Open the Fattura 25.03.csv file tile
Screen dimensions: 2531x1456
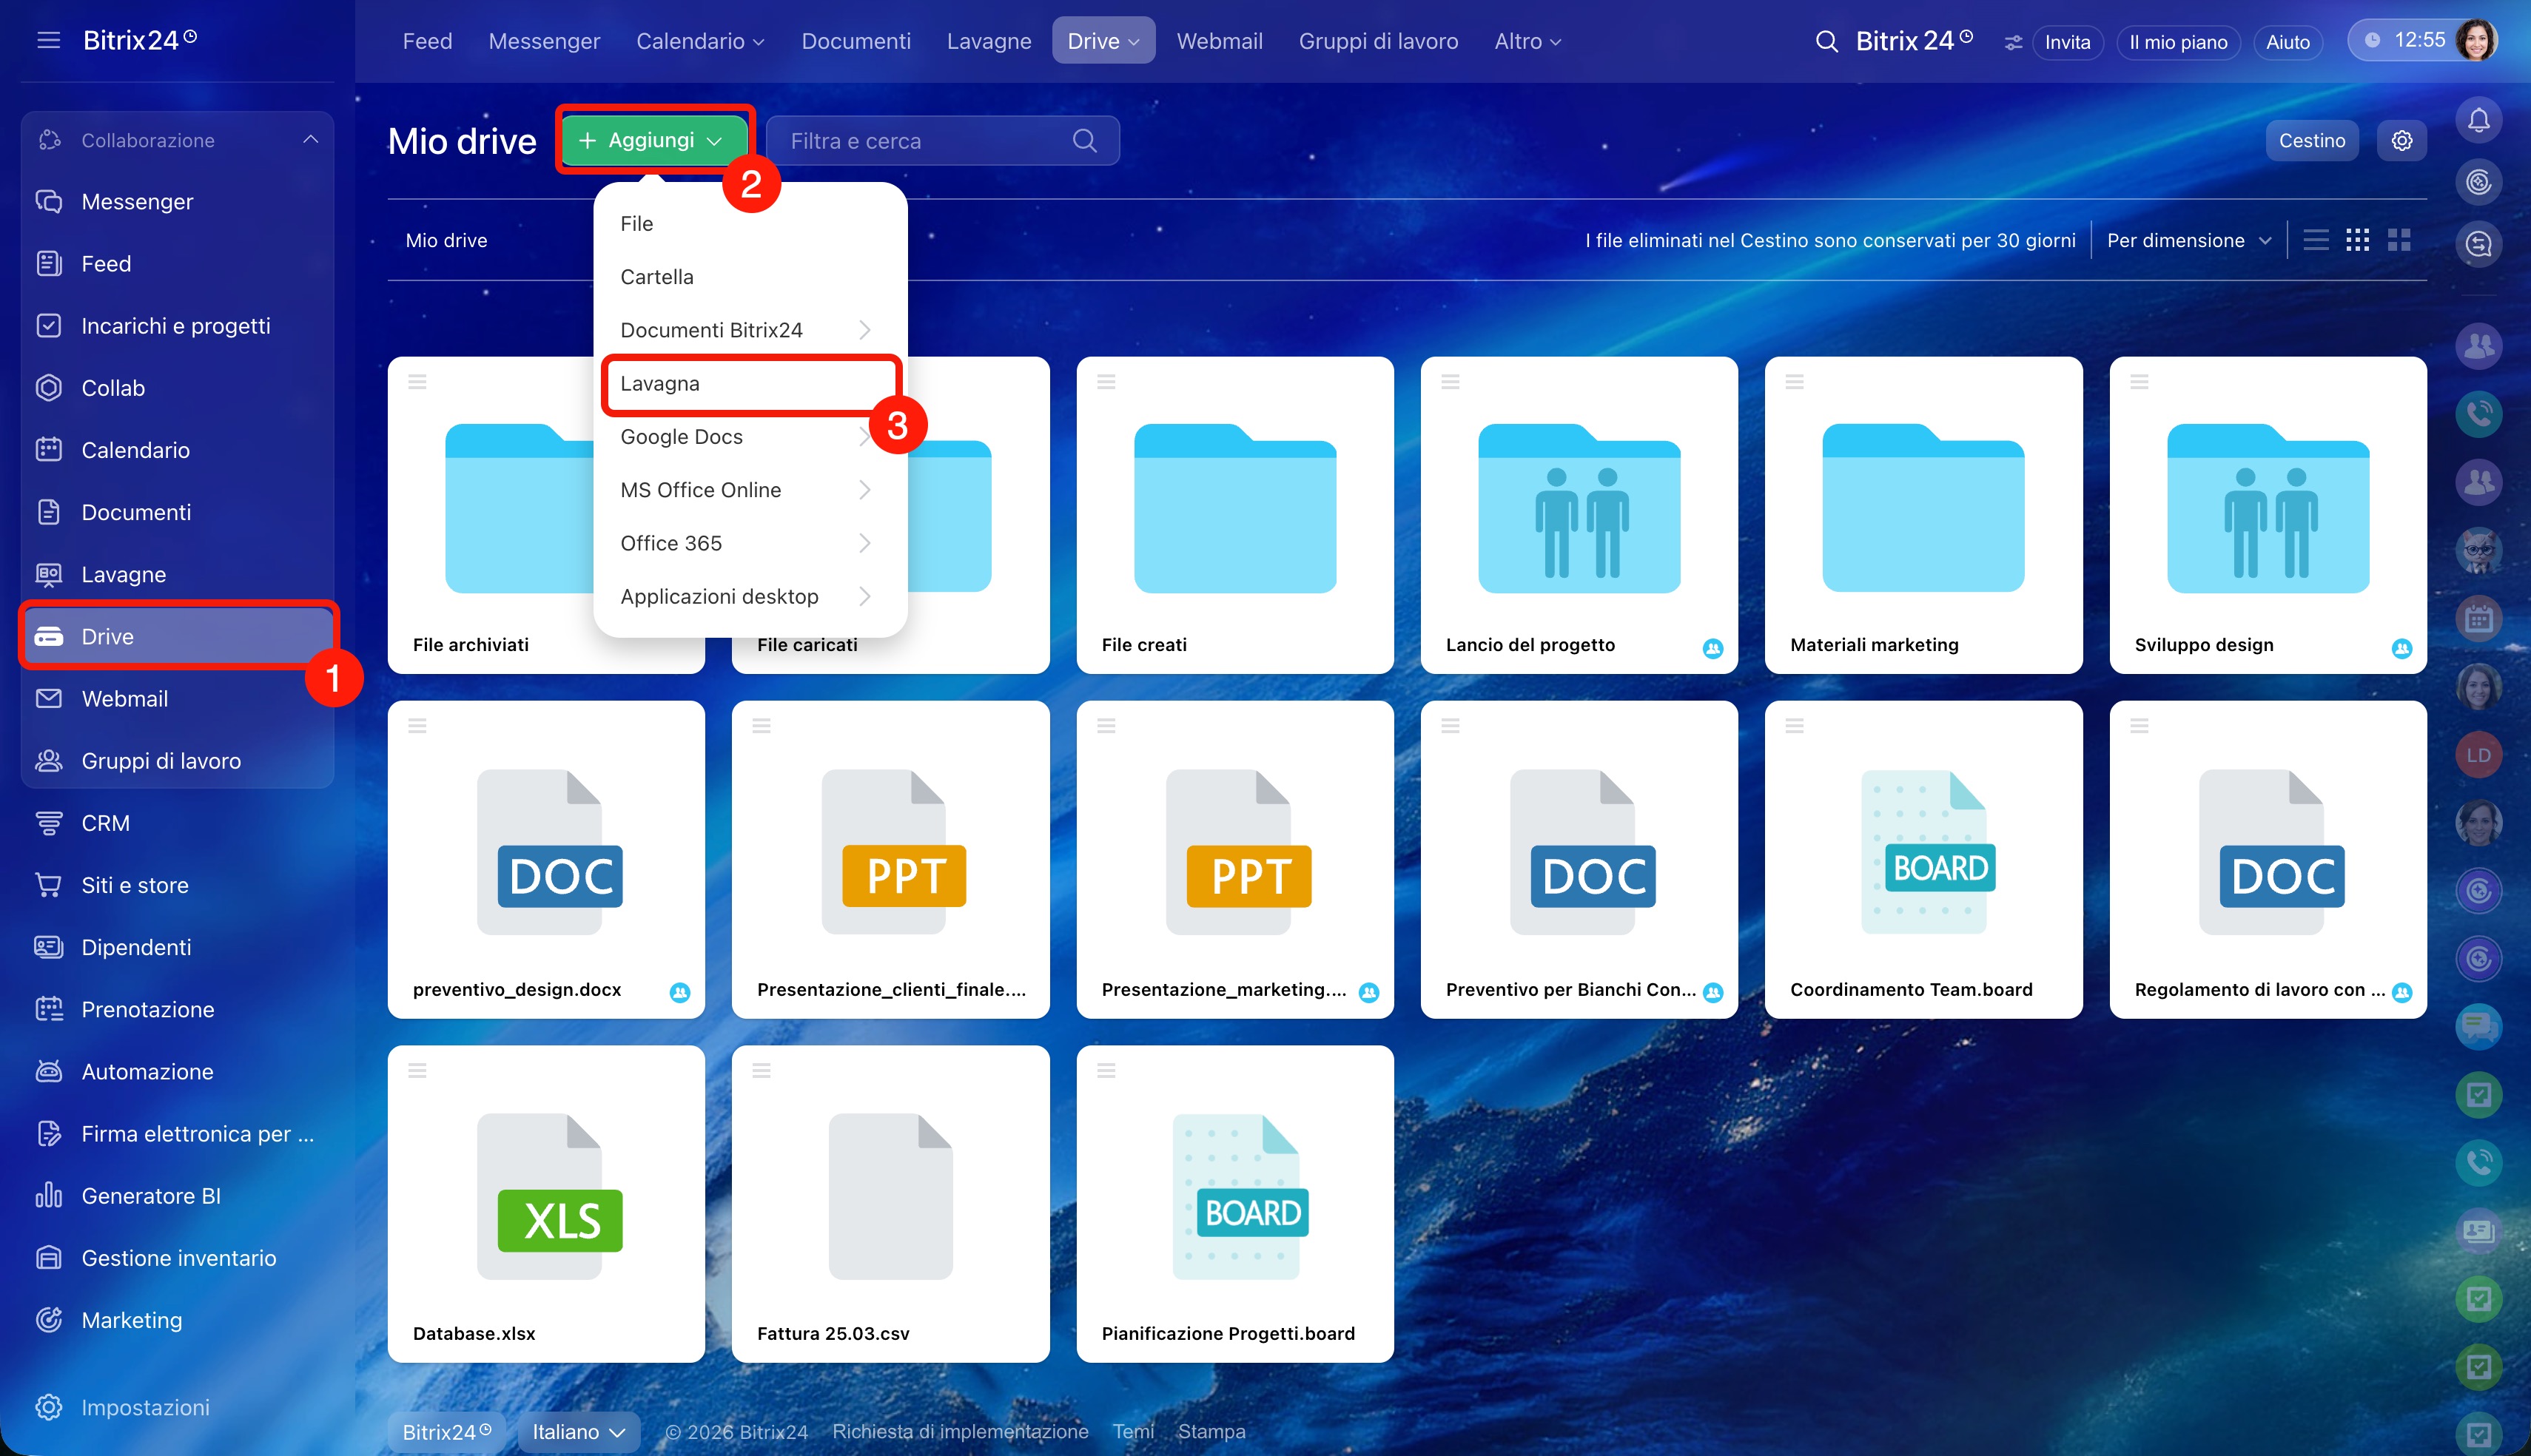[890, 1204]
